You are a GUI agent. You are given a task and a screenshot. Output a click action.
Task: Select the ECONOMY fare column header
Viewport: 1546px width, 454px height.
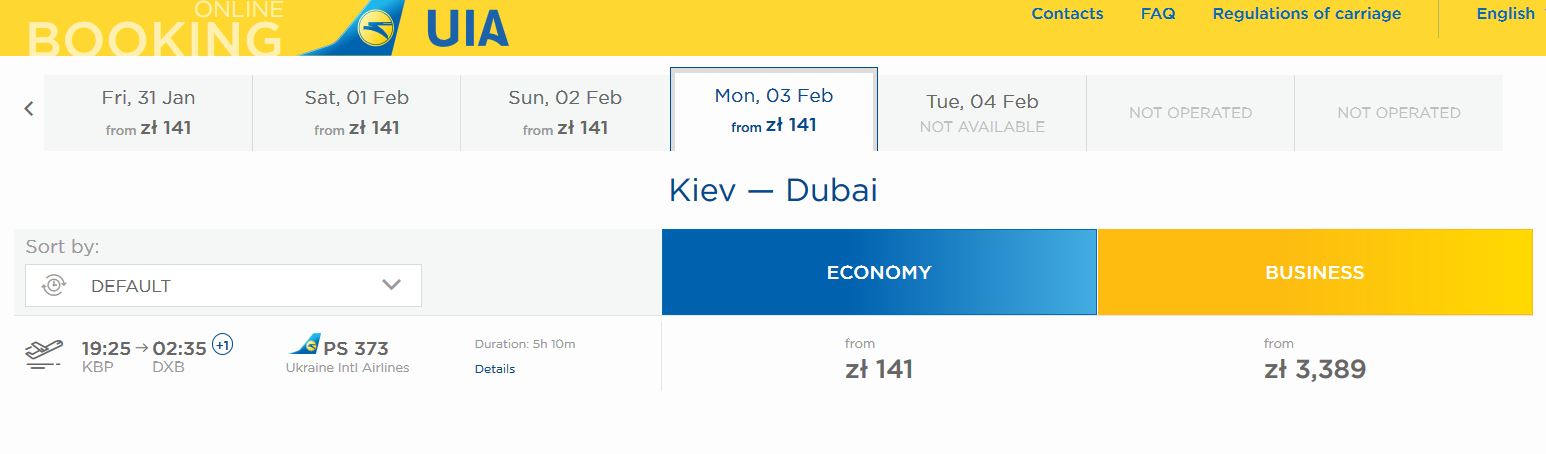click(879, 272)
